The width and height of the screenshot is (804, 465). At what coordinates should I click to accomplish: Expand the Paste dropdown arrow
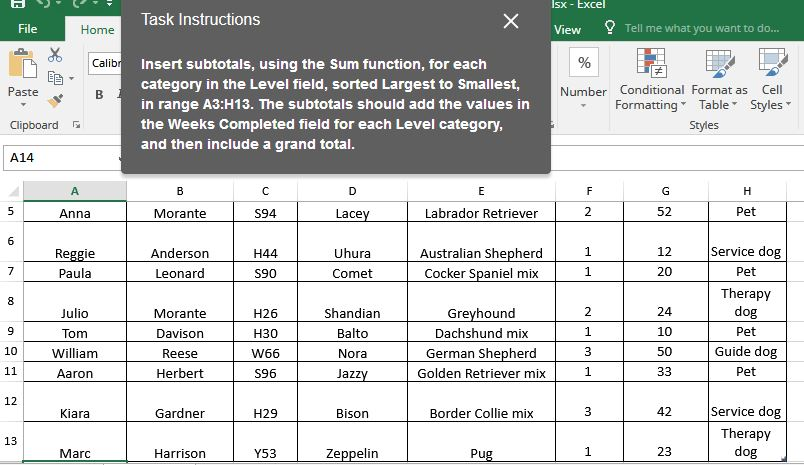pyautogui.click(x=23, y=105)
